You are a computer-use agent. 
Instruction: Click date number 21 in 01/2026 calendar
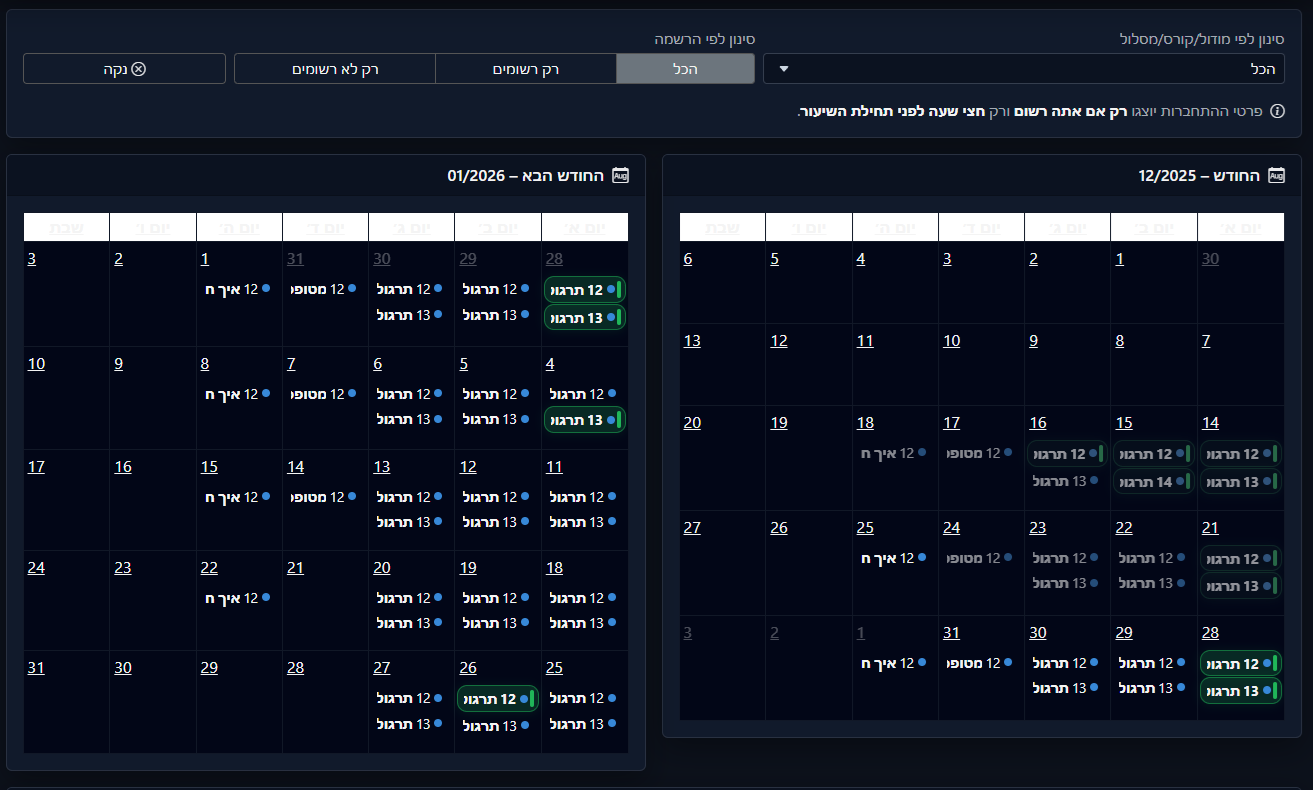296,568
